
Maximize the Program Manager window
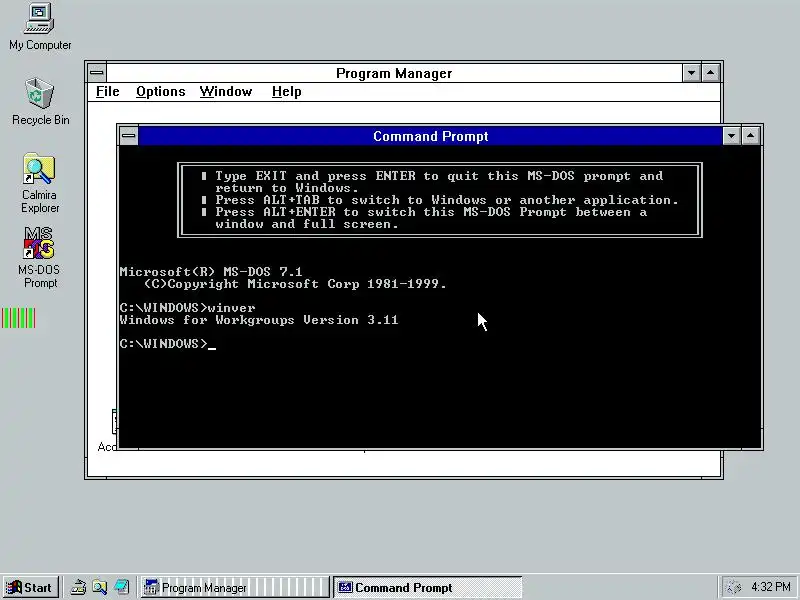point(711,73)
